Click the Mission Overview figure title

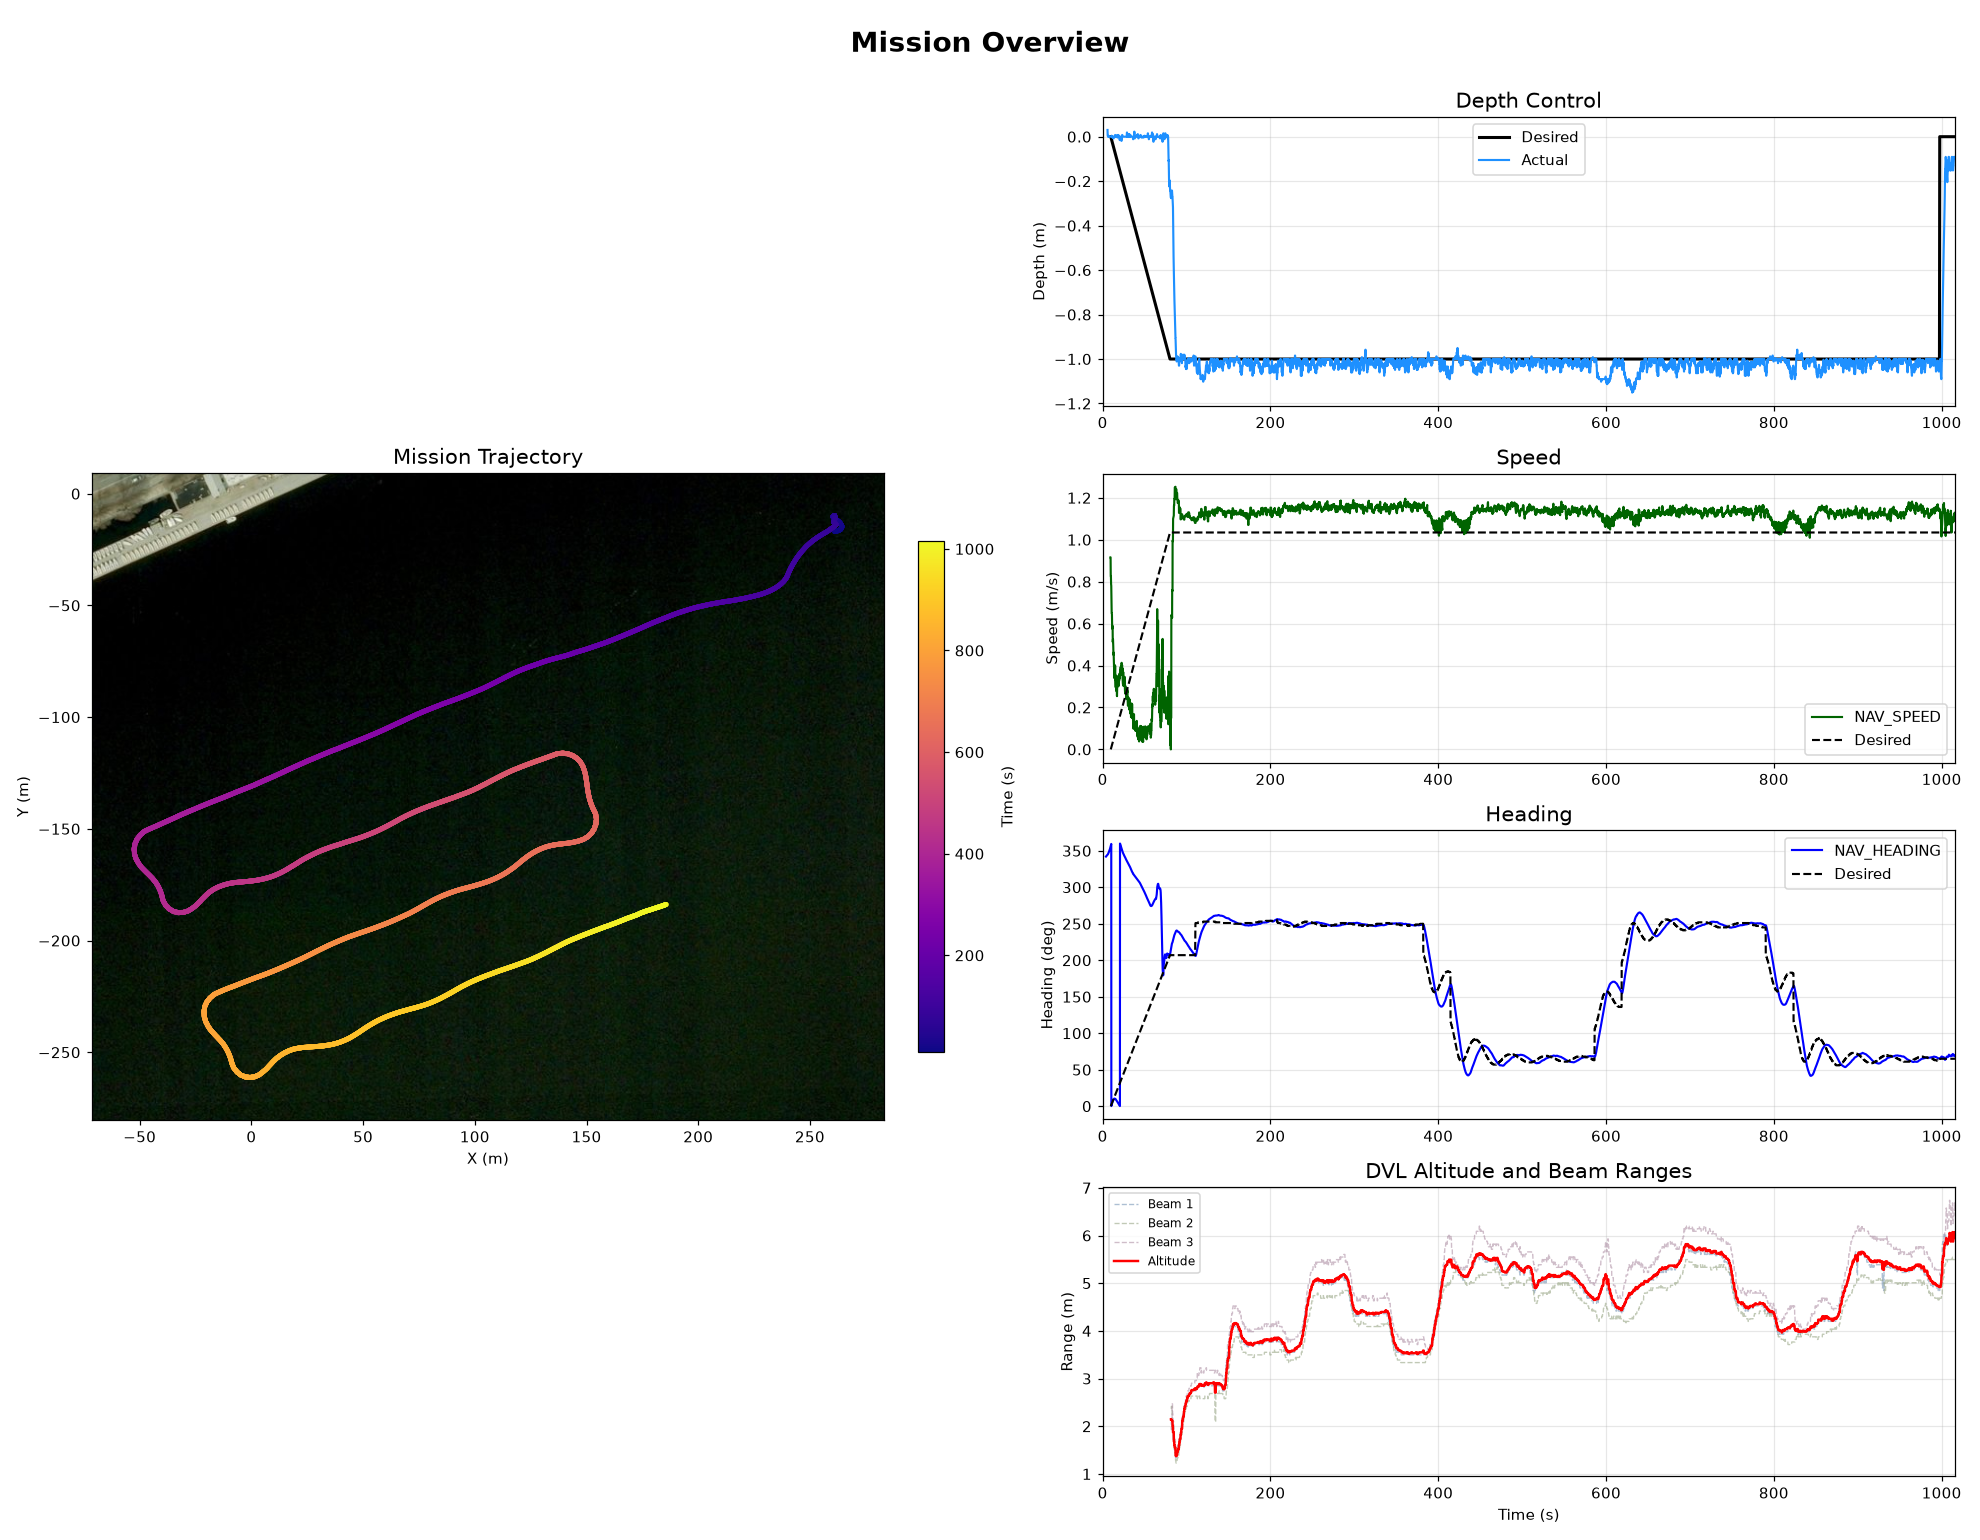click(989, 42)
